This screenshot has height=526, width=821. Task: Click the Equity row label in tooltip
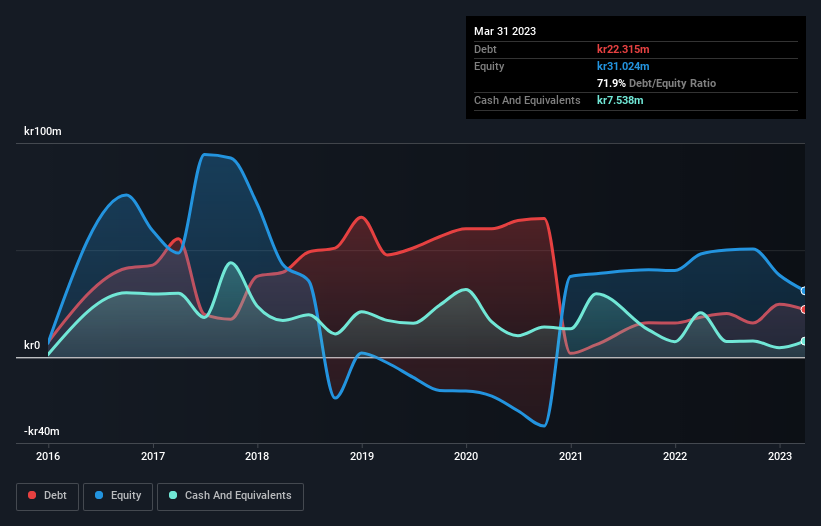(x=489, y=66)
